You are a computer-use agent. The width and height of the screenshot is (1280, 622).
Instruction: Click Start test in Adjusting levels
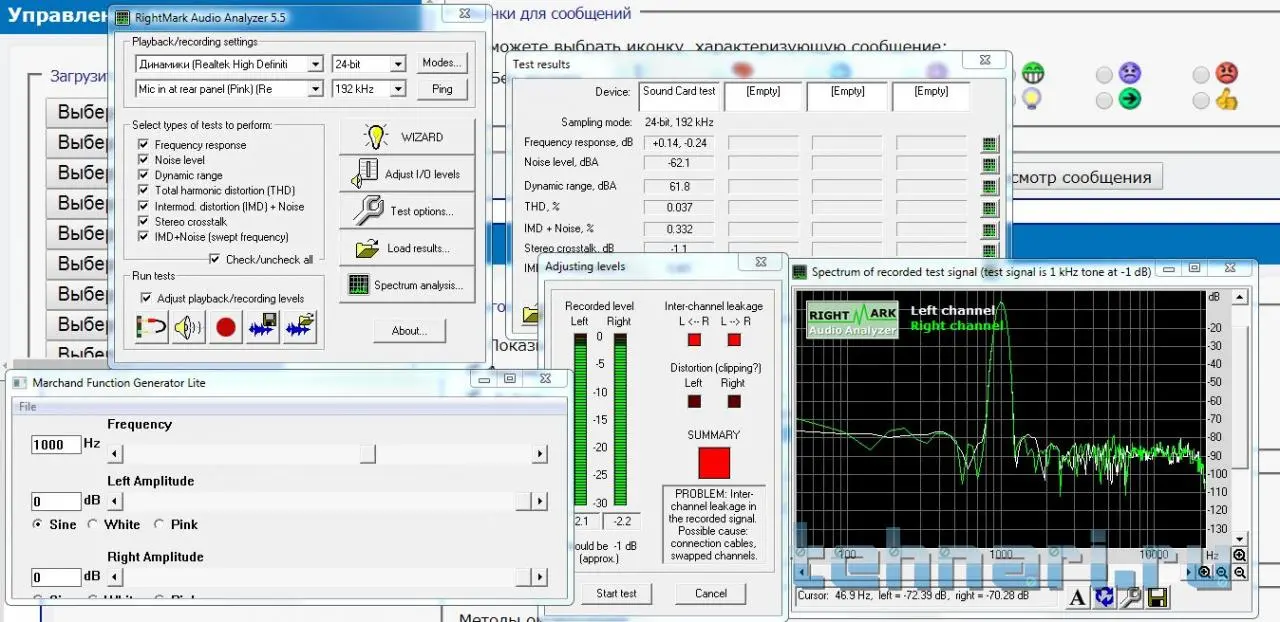tap(616, 593)
